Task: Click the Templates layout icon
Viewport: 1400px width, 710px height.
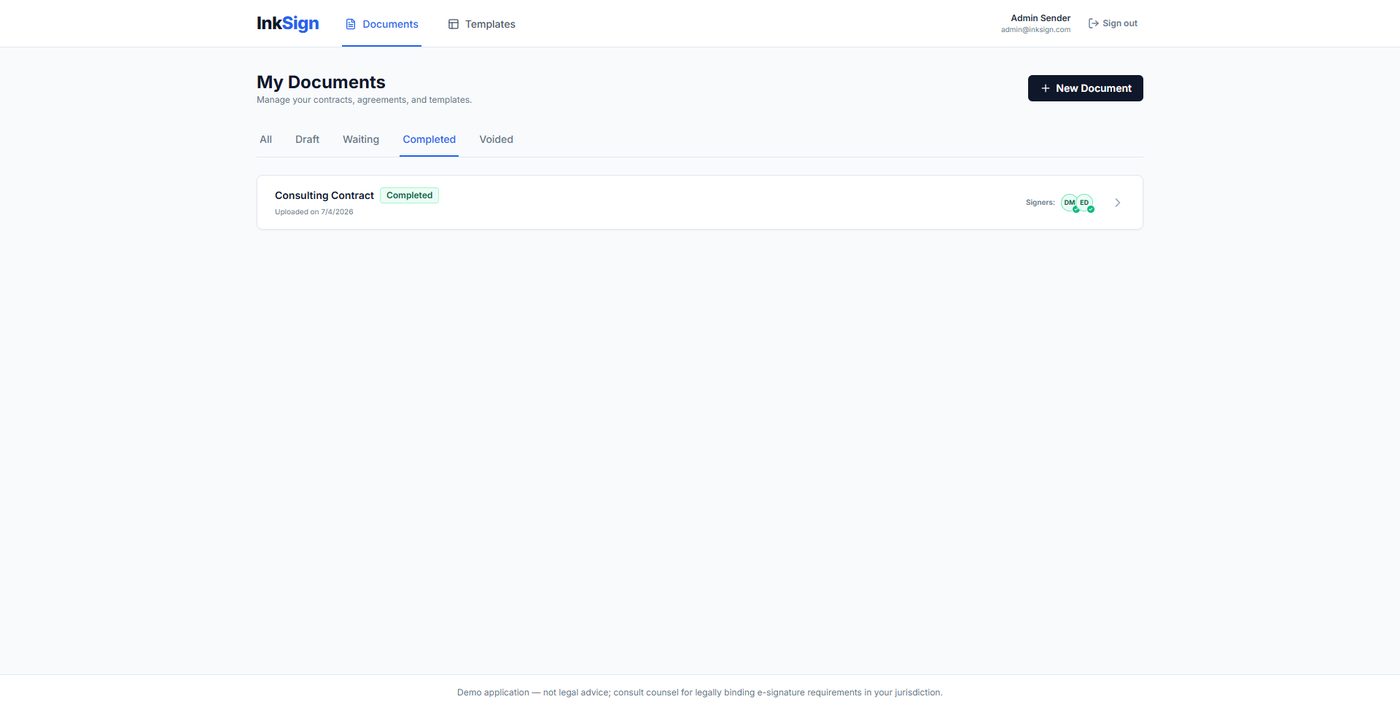Action: pos(453,24)
